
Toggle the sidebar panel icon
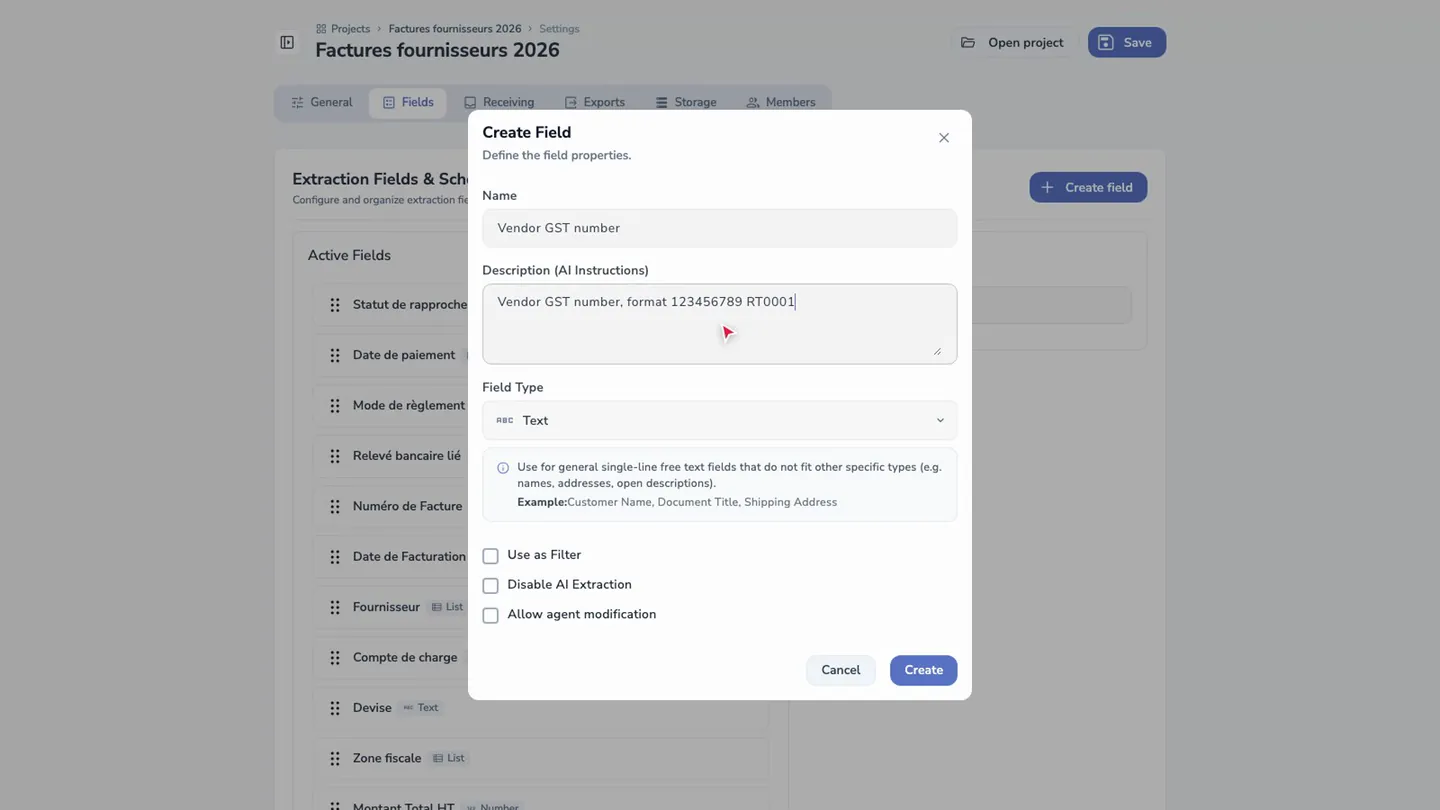point(287,42)
